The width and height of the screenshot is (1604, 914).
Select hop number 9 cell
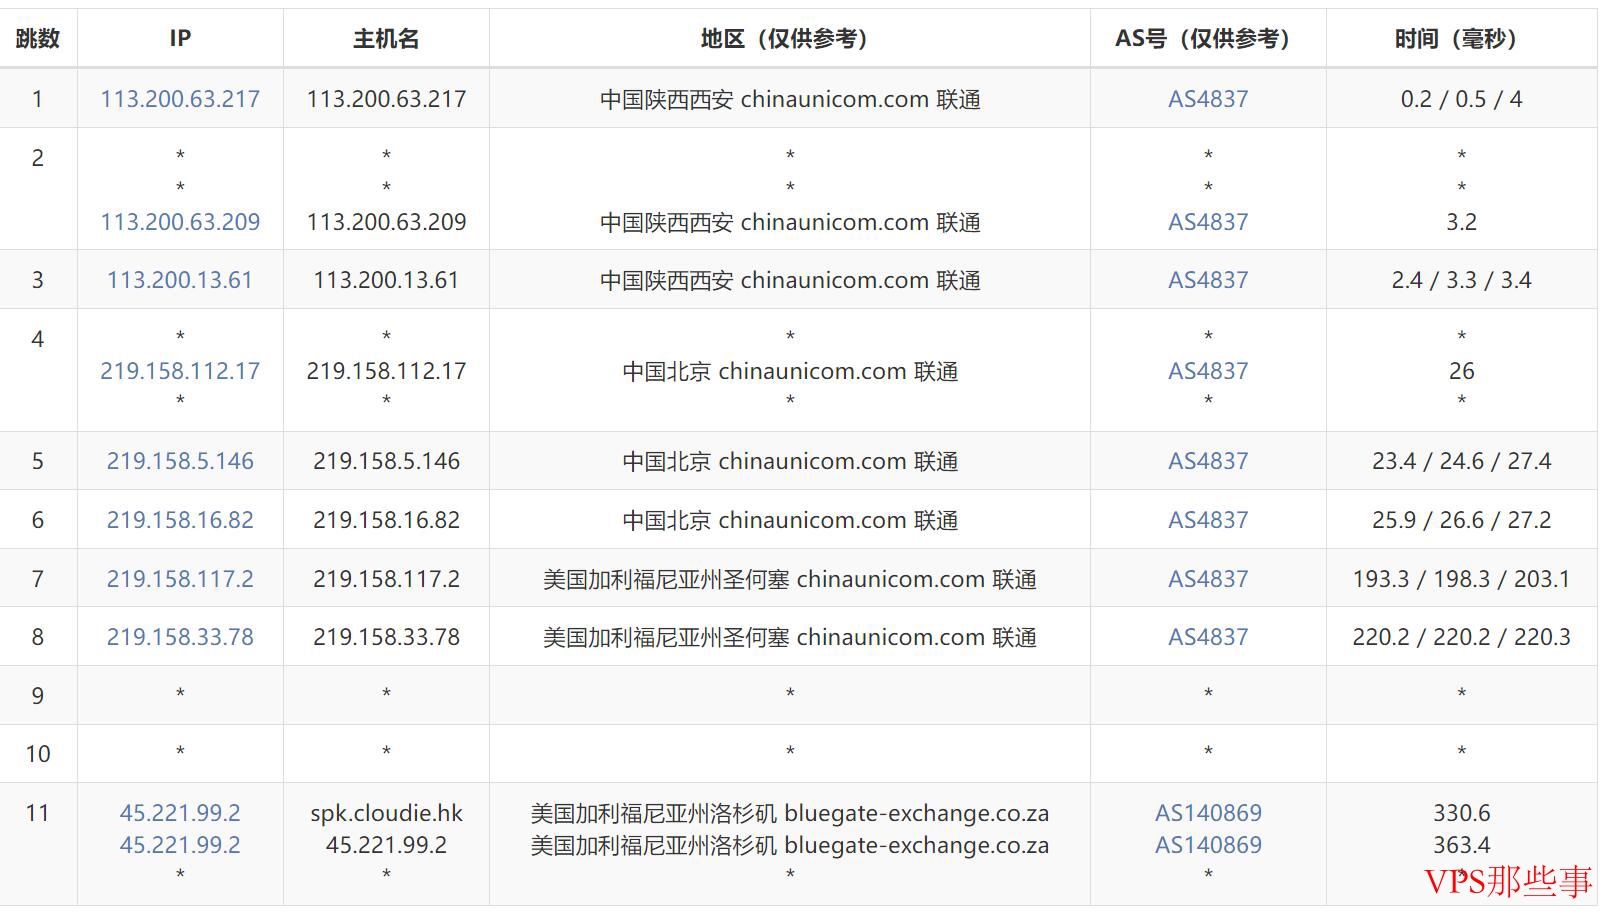[x=38, y=695]
